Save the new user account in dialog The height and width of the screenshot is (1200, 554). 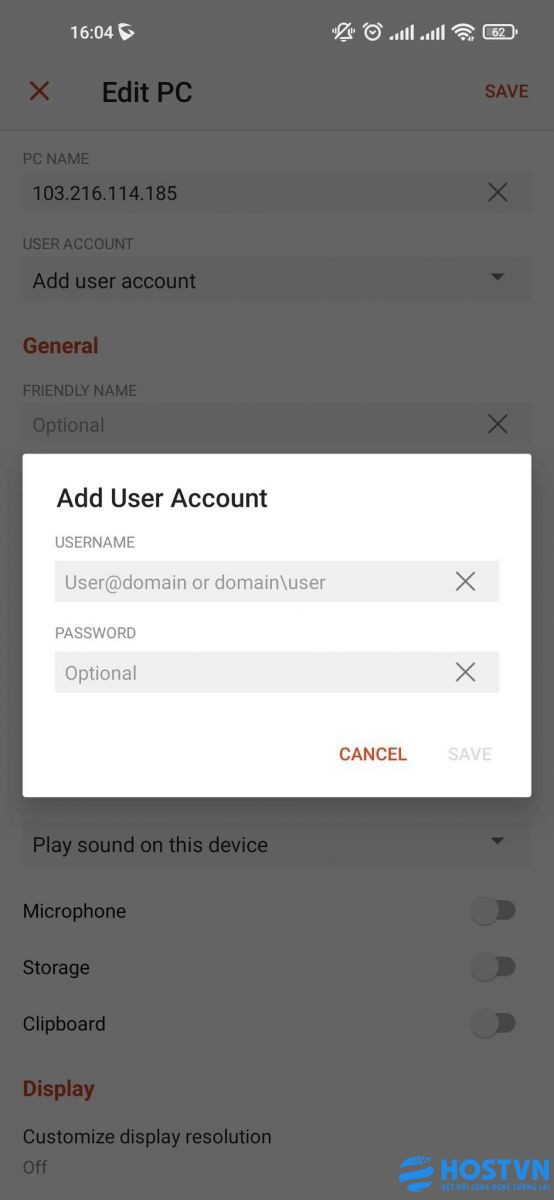pos(470,754)
